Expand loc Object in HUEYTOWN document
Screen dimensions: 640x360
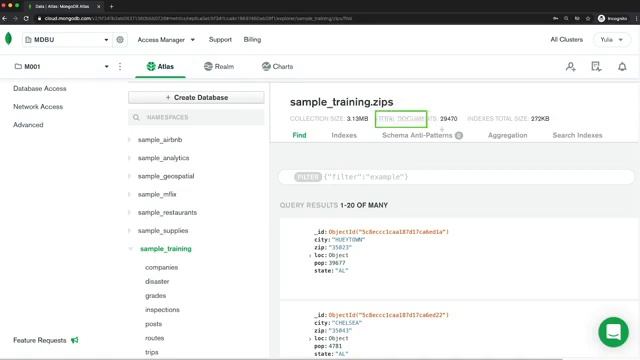tap(310, 256)
